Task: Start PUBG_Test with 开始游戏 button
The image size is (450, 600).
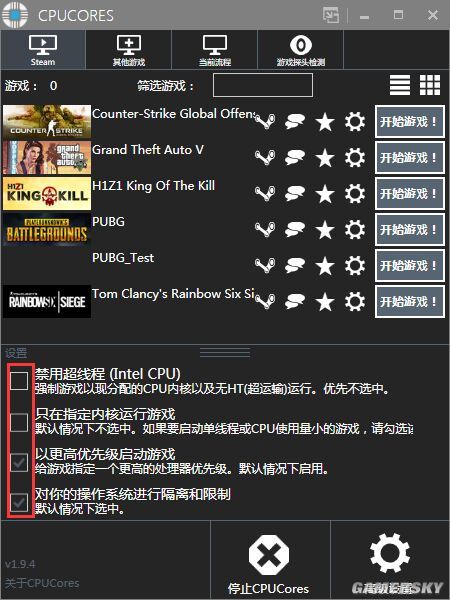Action: [409, 266]
